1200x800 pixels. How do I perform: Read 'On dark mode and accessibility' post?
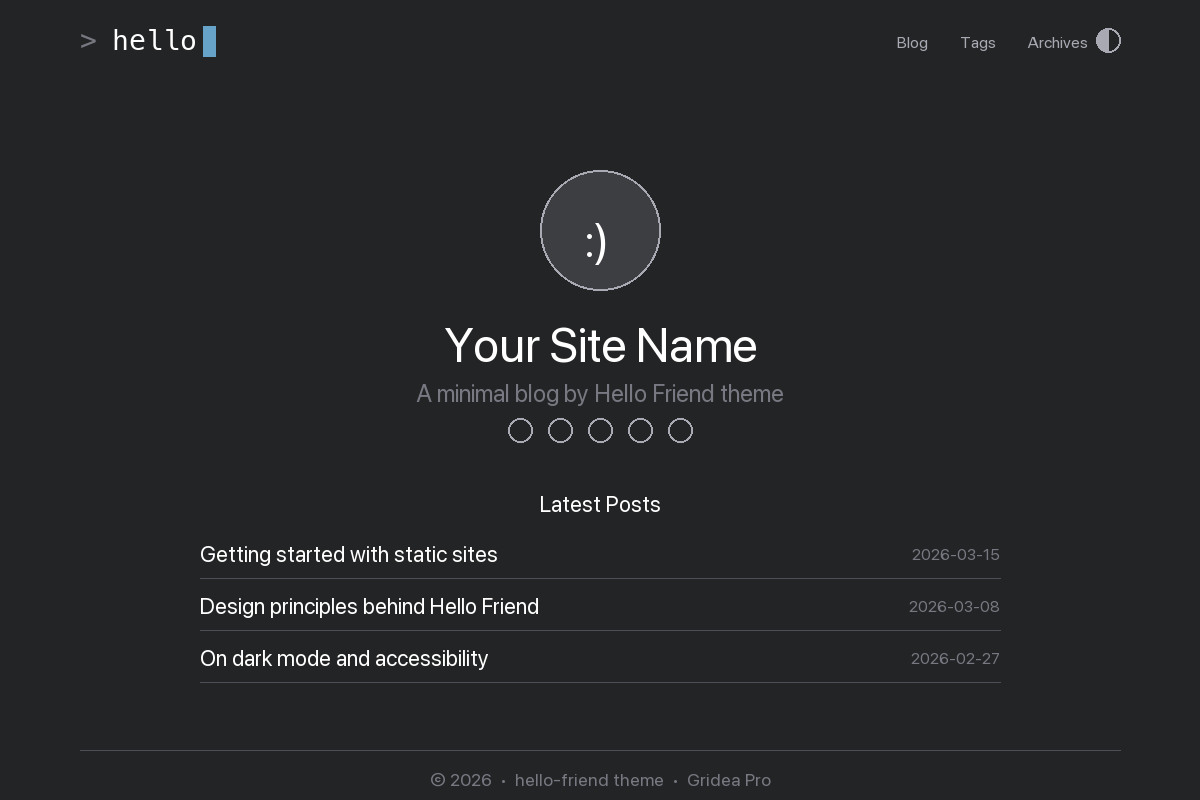click(x=344, y=658)
